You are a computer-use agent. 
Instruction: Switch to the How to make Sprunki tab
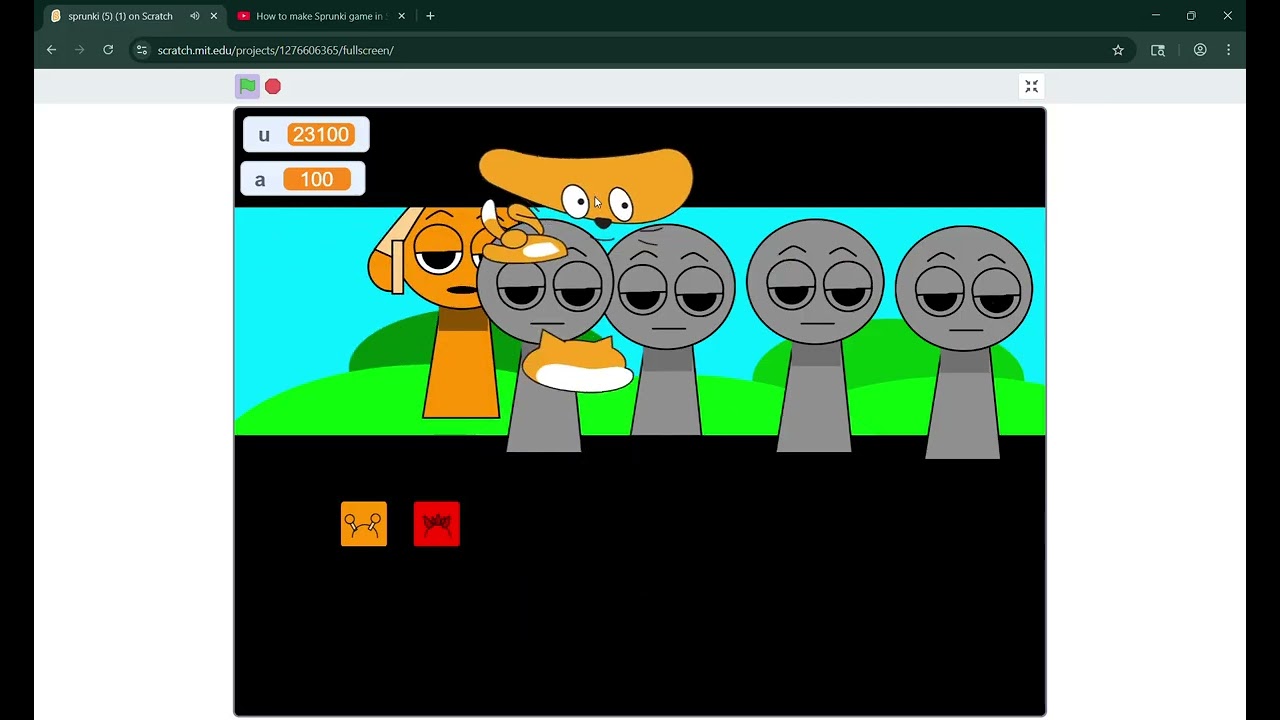pos(320,16)
